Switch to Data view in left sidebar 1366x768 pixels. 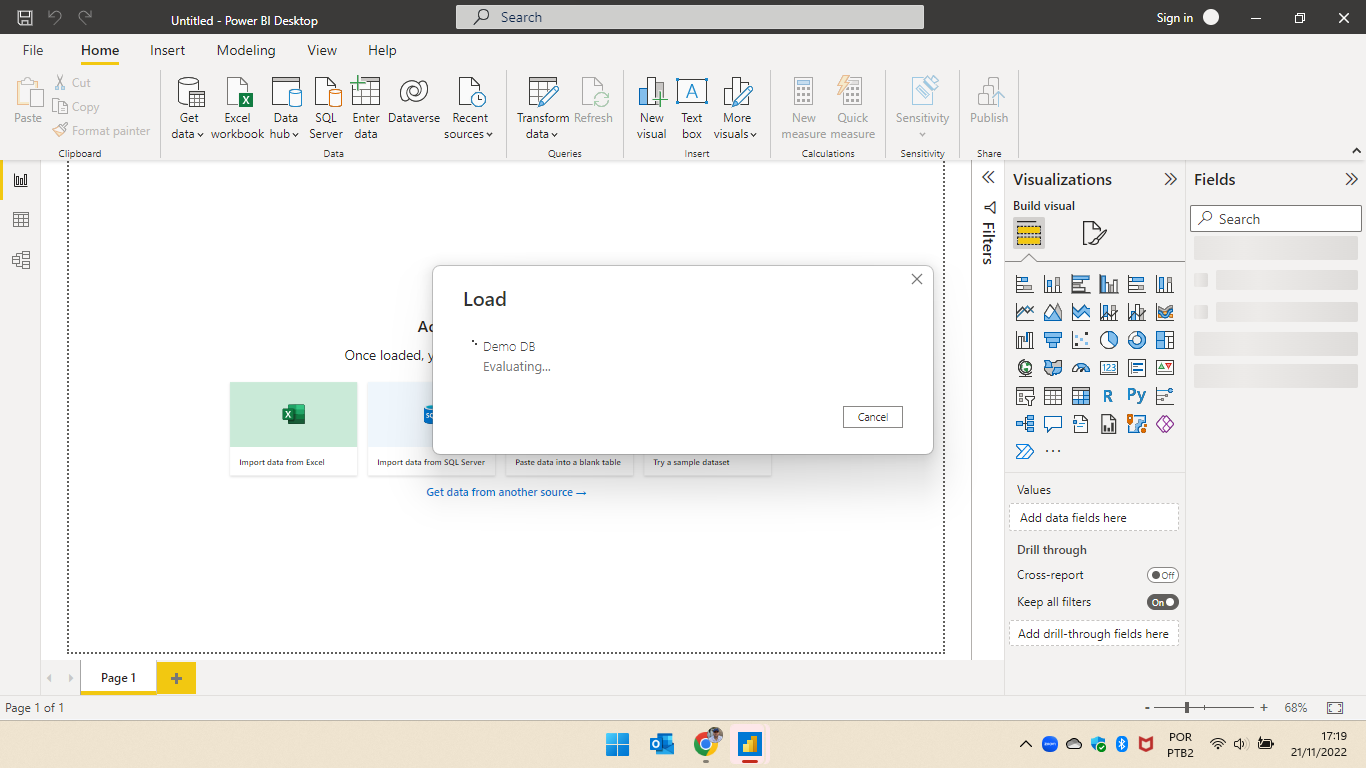[20, 220]
